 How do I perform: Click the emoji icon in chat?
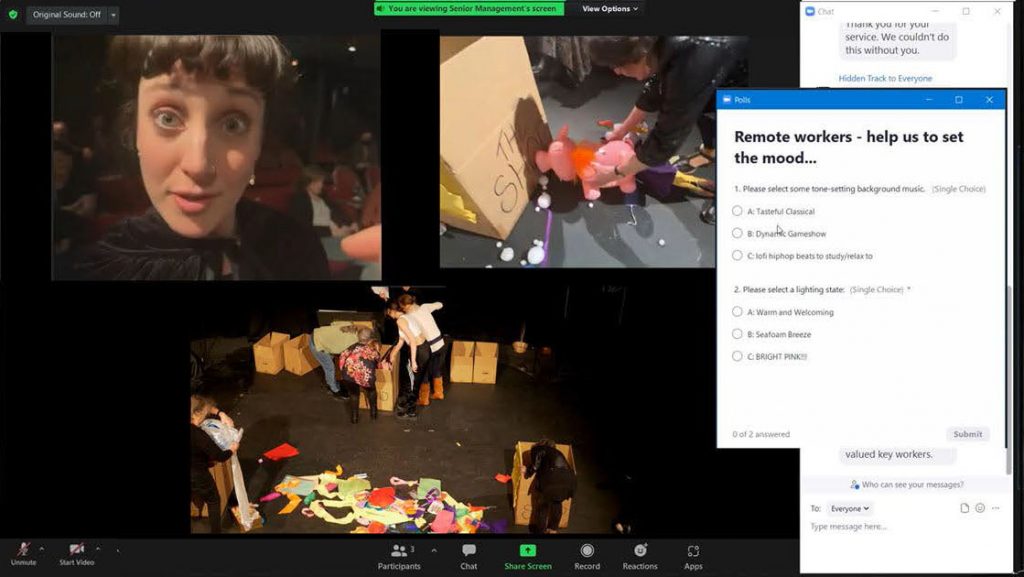click(980, 508)
